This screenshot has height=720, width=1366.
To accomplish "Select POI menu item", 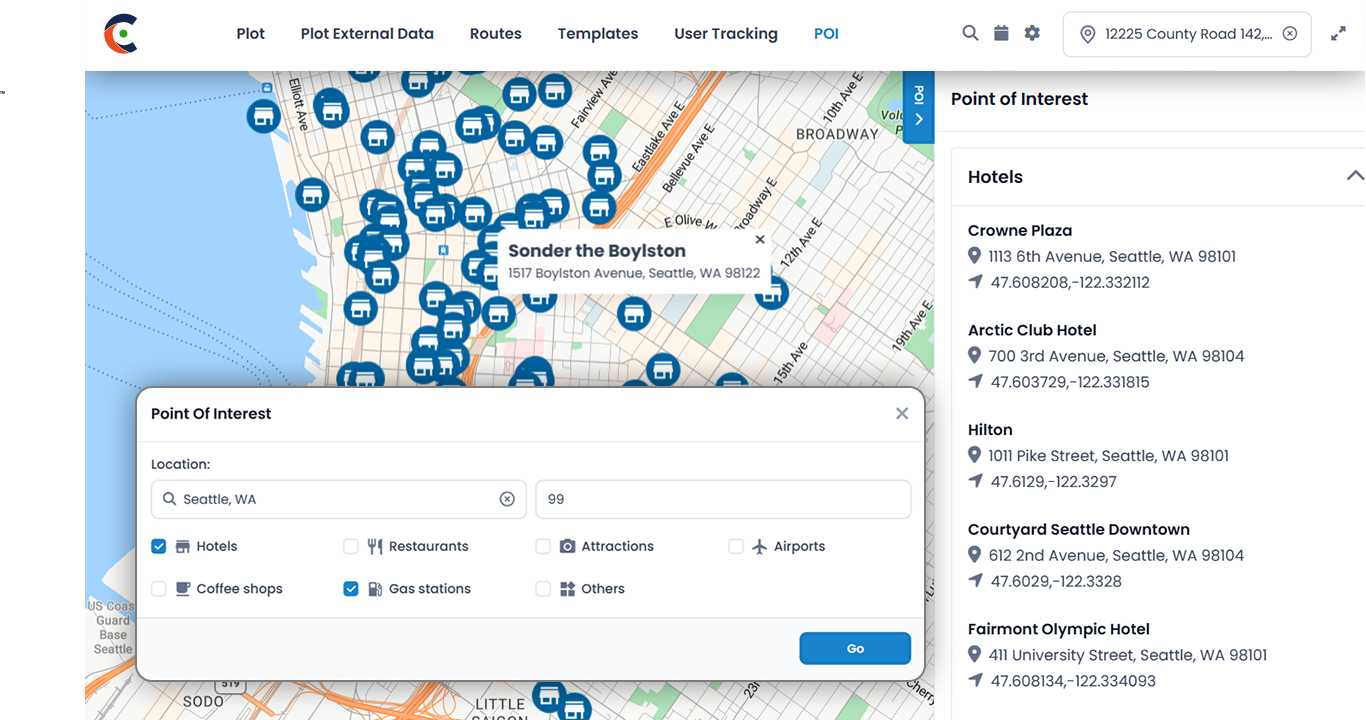I will coord(826,34).
